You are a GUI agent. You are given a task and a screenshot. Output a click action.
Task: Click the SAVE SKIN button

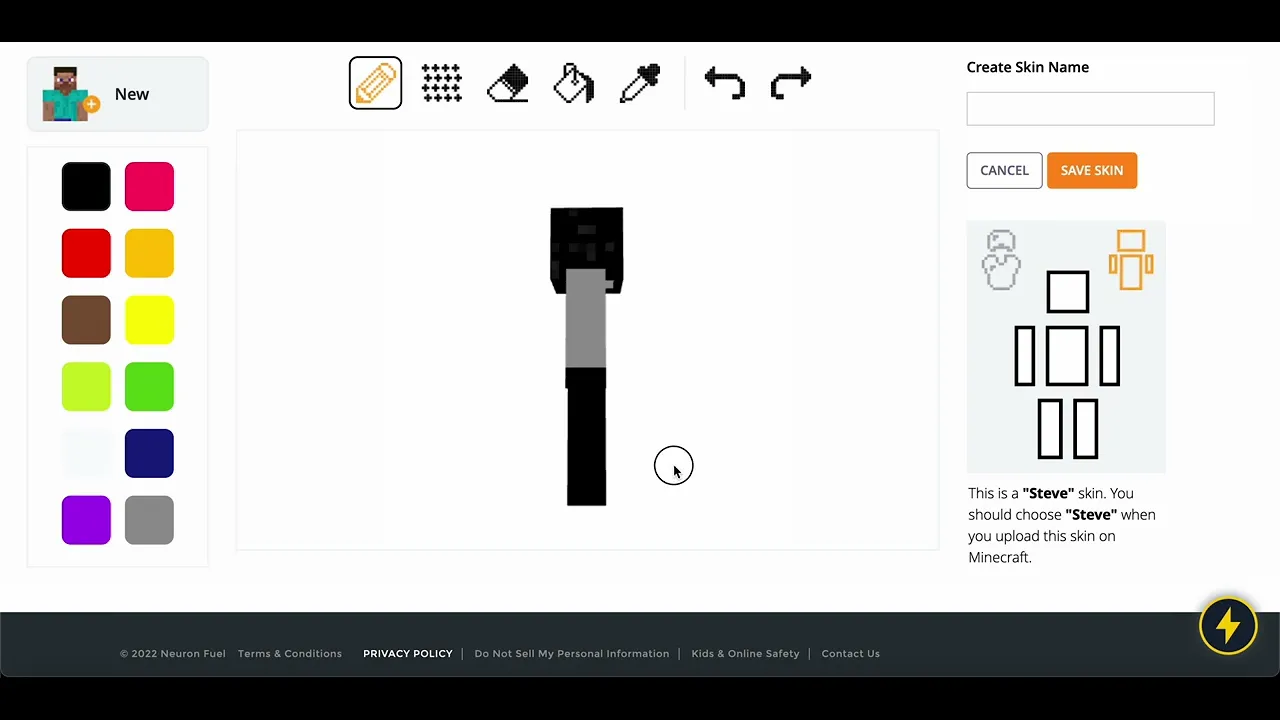(x=1092, y=170)
